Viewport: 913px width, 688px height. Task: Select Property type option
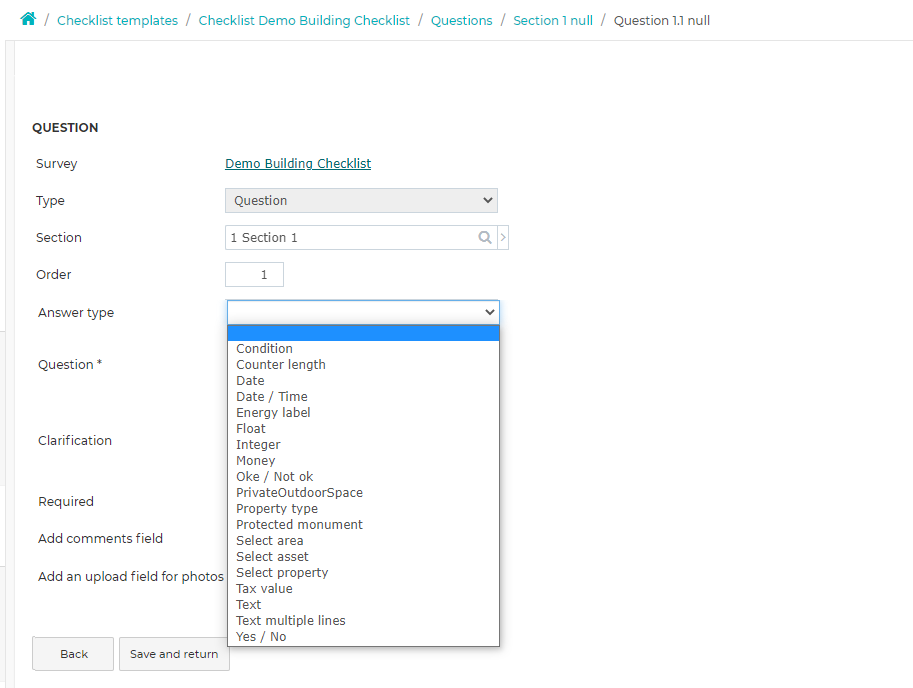(x=363, y=509)
